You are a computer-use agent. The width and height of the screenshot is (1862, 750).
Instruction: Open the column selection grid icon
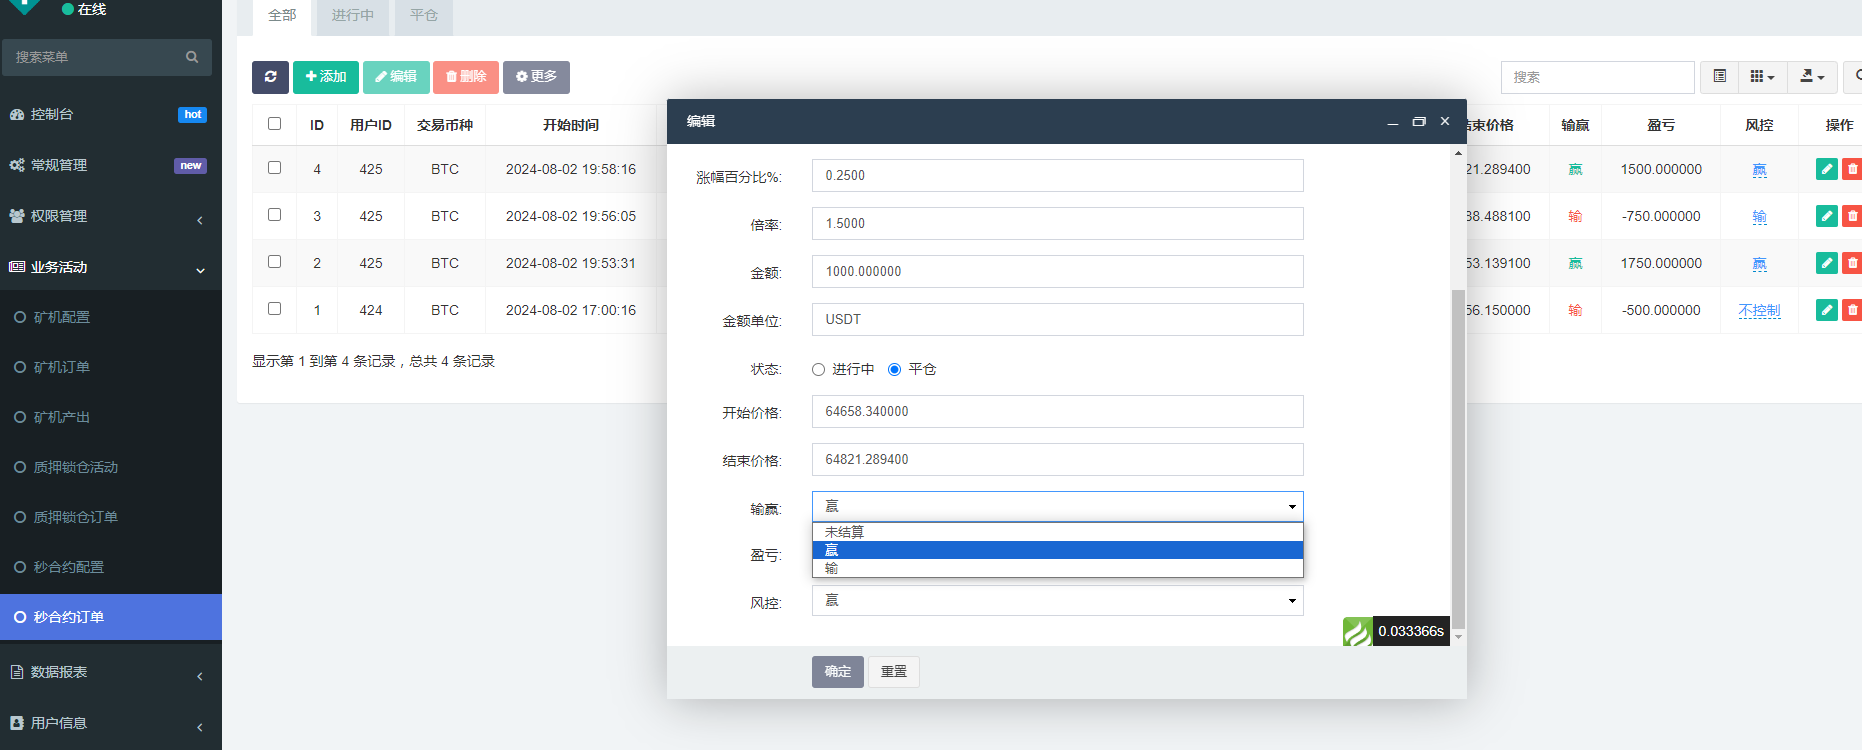[x=1761, y=77]
